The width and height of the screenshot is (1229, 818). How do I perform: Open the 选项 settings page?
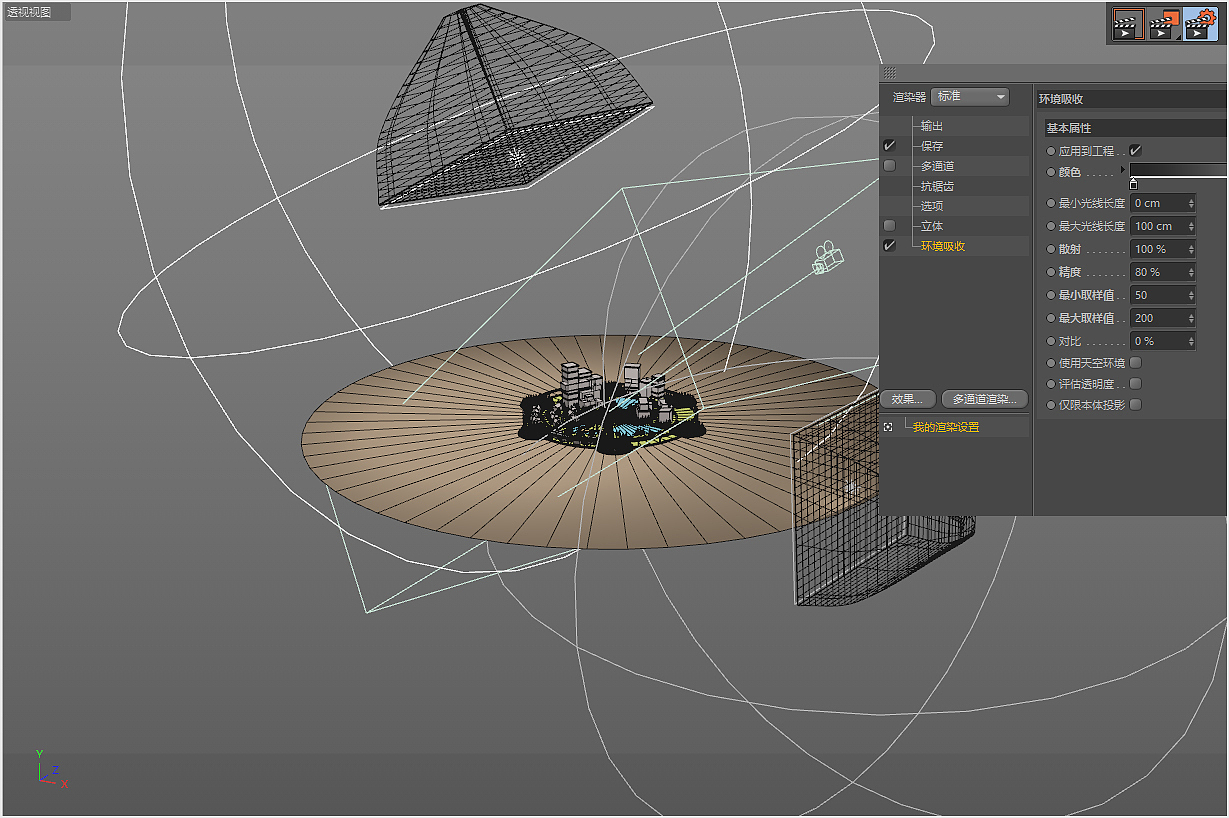click(932, 206)
